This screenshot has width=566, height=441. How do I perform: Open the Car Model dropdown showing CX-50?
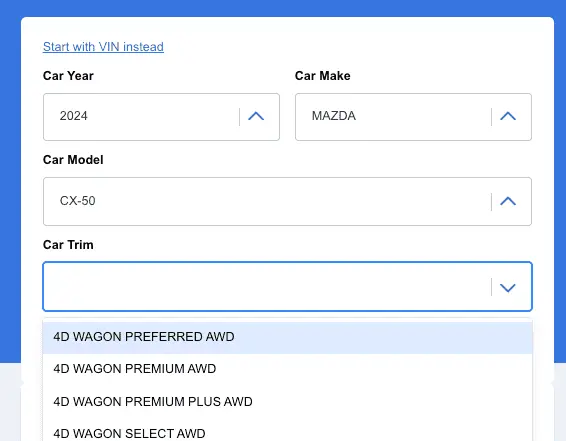[287, 201]
